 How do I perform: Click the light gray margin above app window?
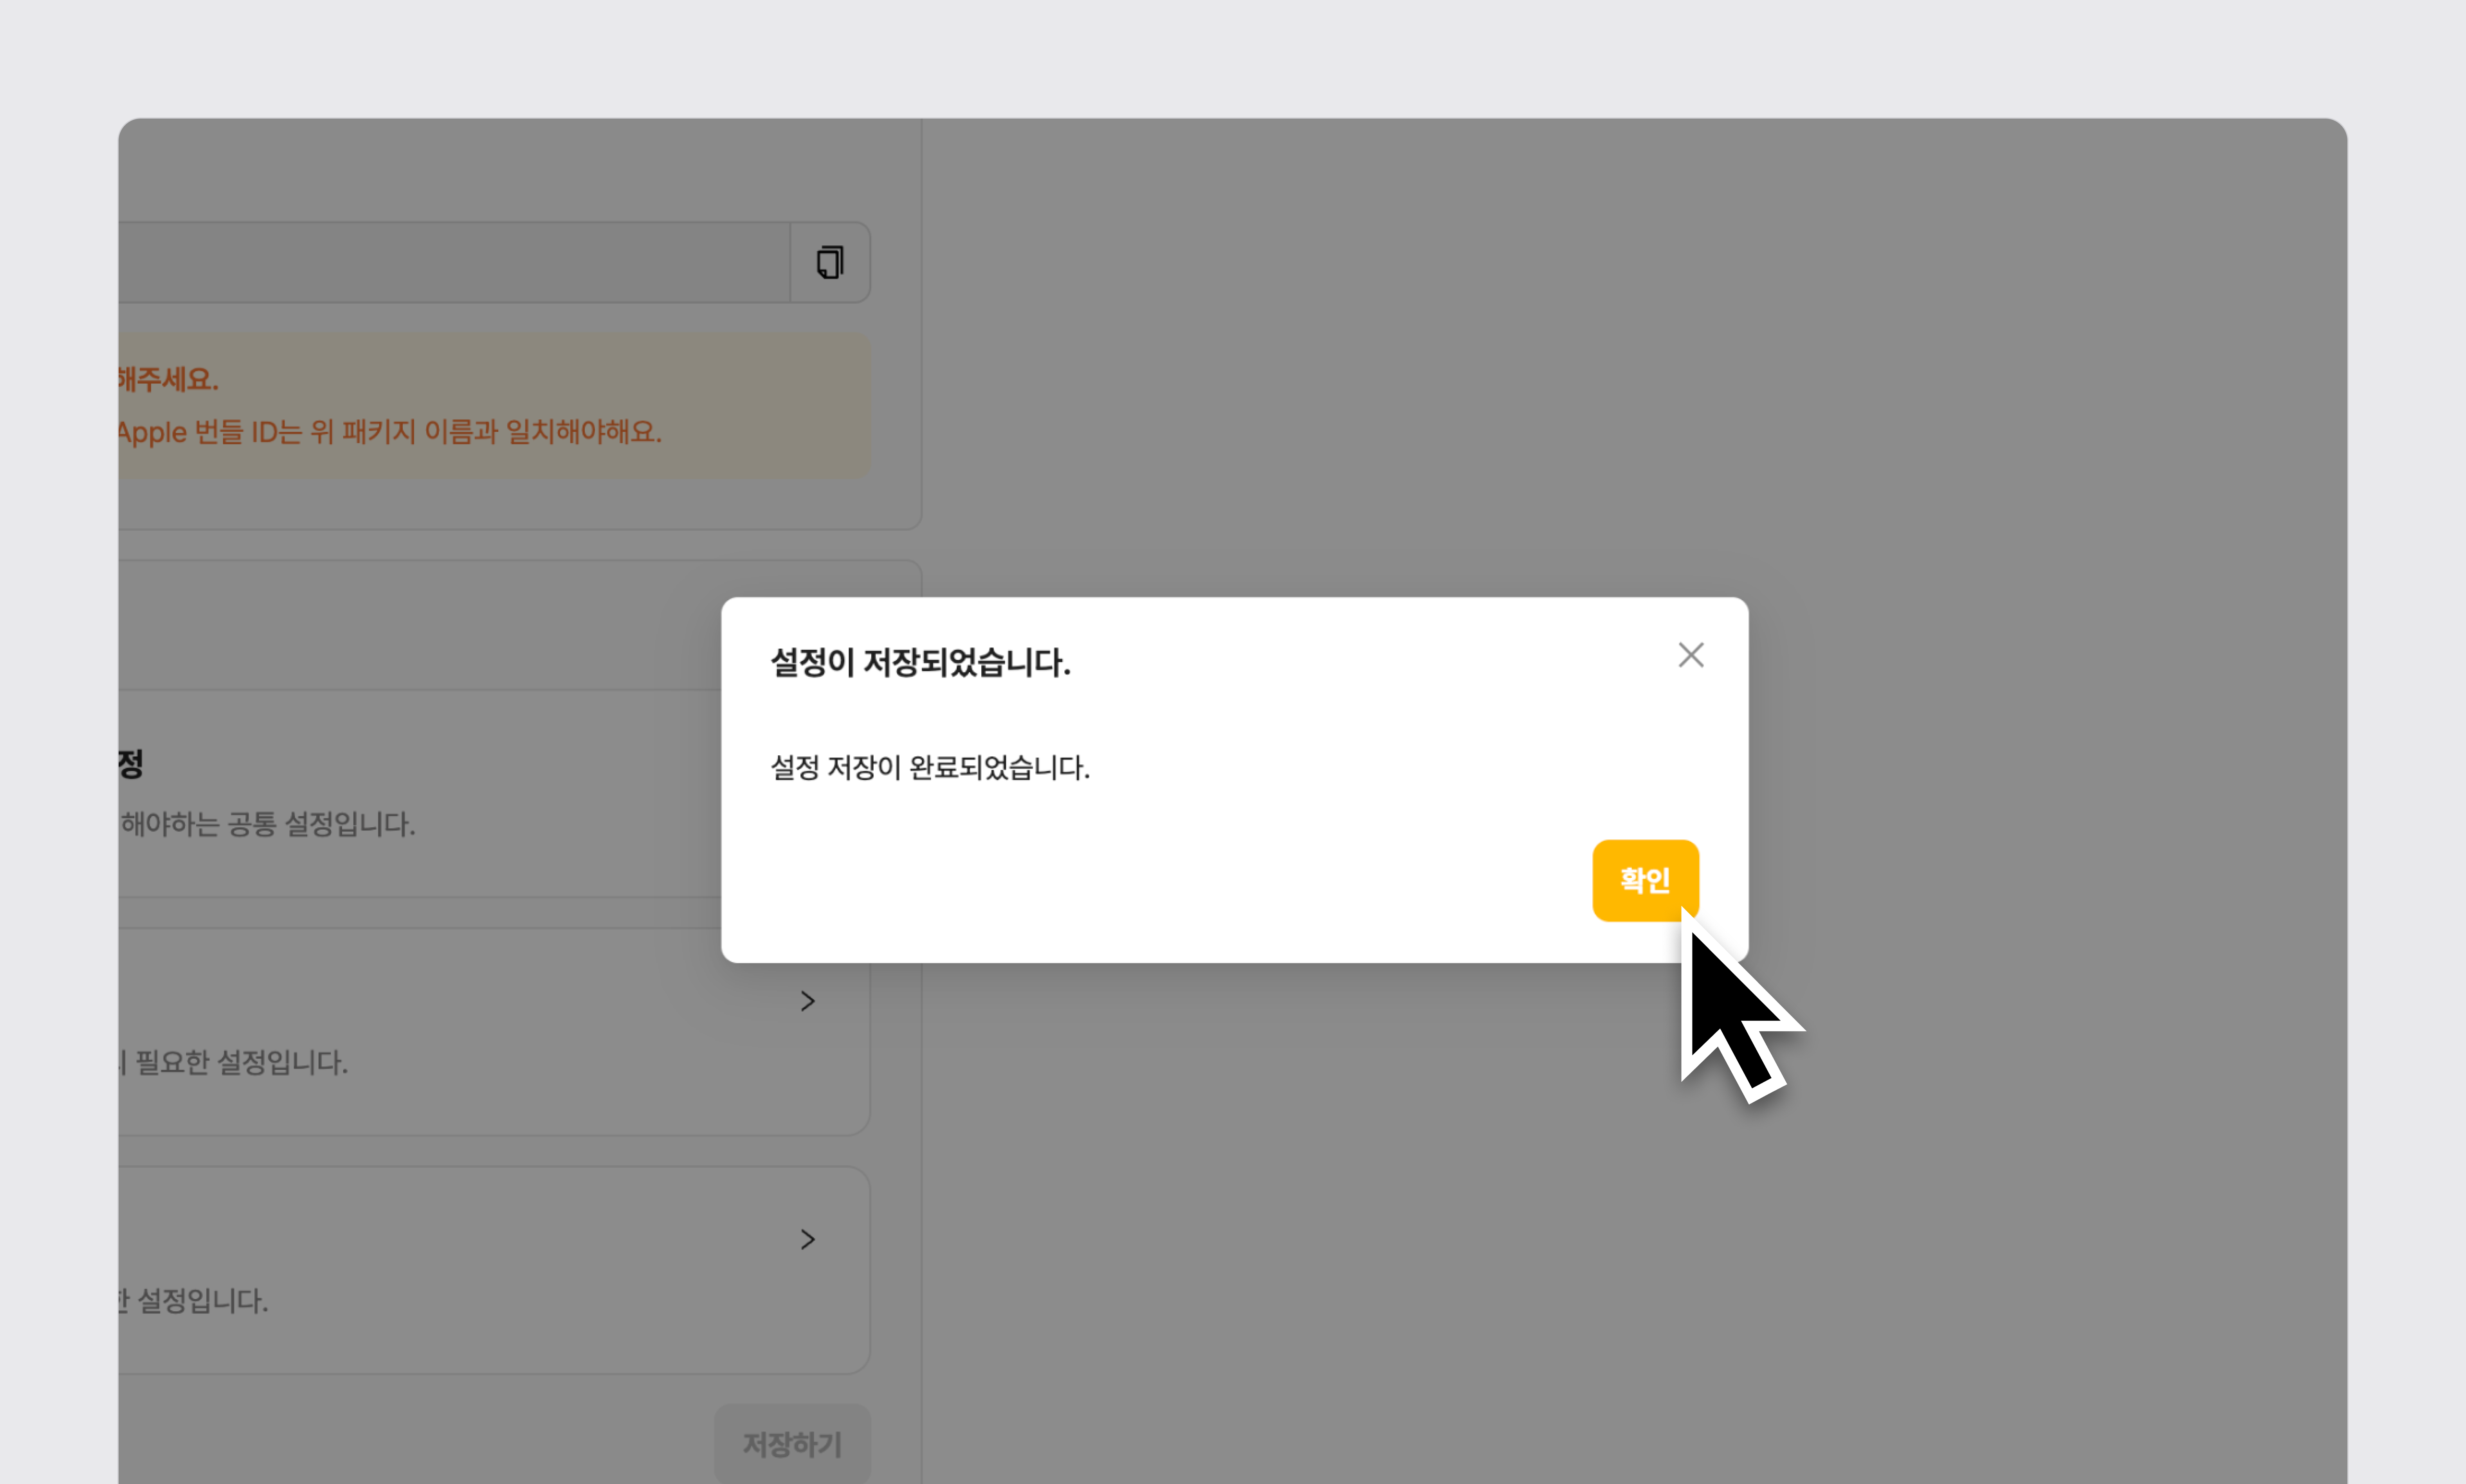1233,58
